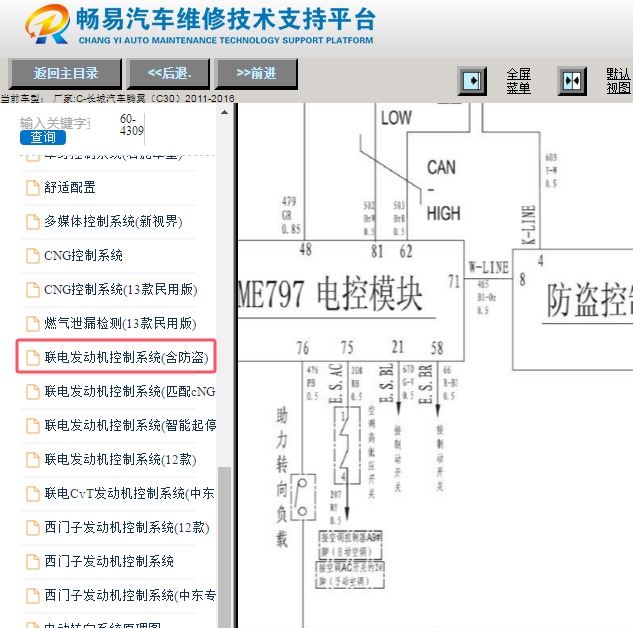Open 联电发动机控制系统(智能起停 entry

point(130,425)
